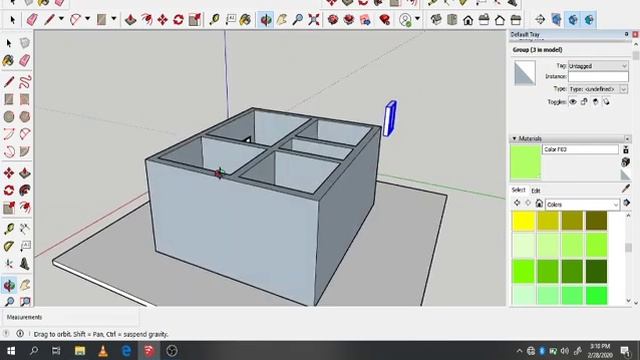
Task: Switch to Iso view icon
Action: pyautogui.click(x=436, y=20)
